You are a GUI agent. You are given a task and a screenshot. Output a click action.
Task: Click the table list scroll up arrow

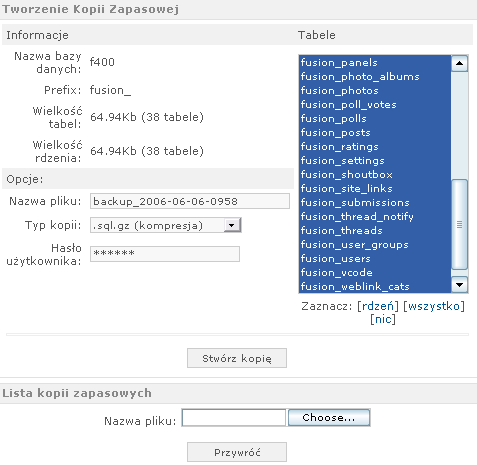(459, 63)
